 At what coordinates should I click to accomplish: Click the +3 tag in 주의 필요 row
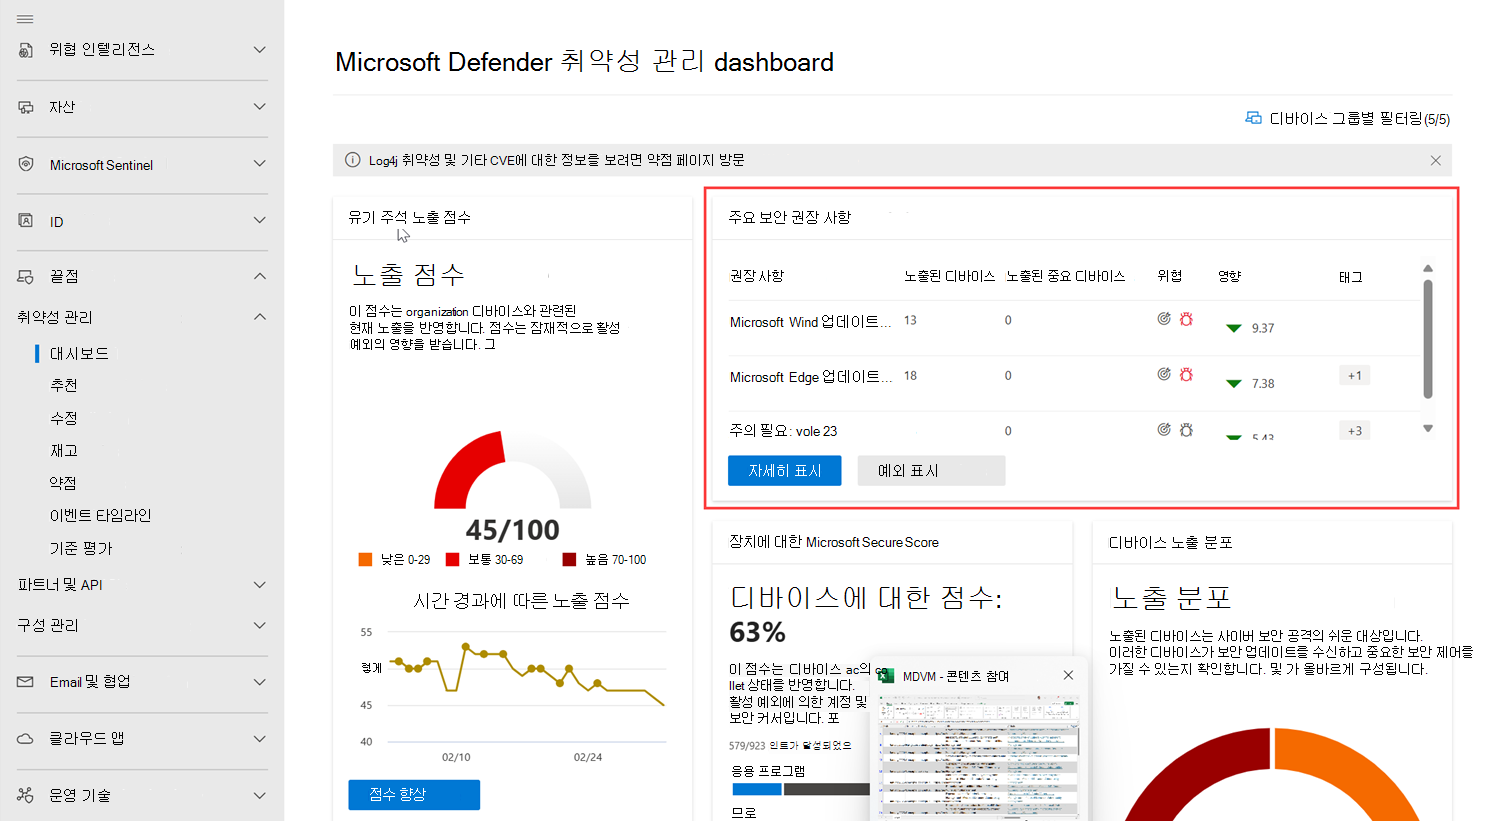(1354, 431)
